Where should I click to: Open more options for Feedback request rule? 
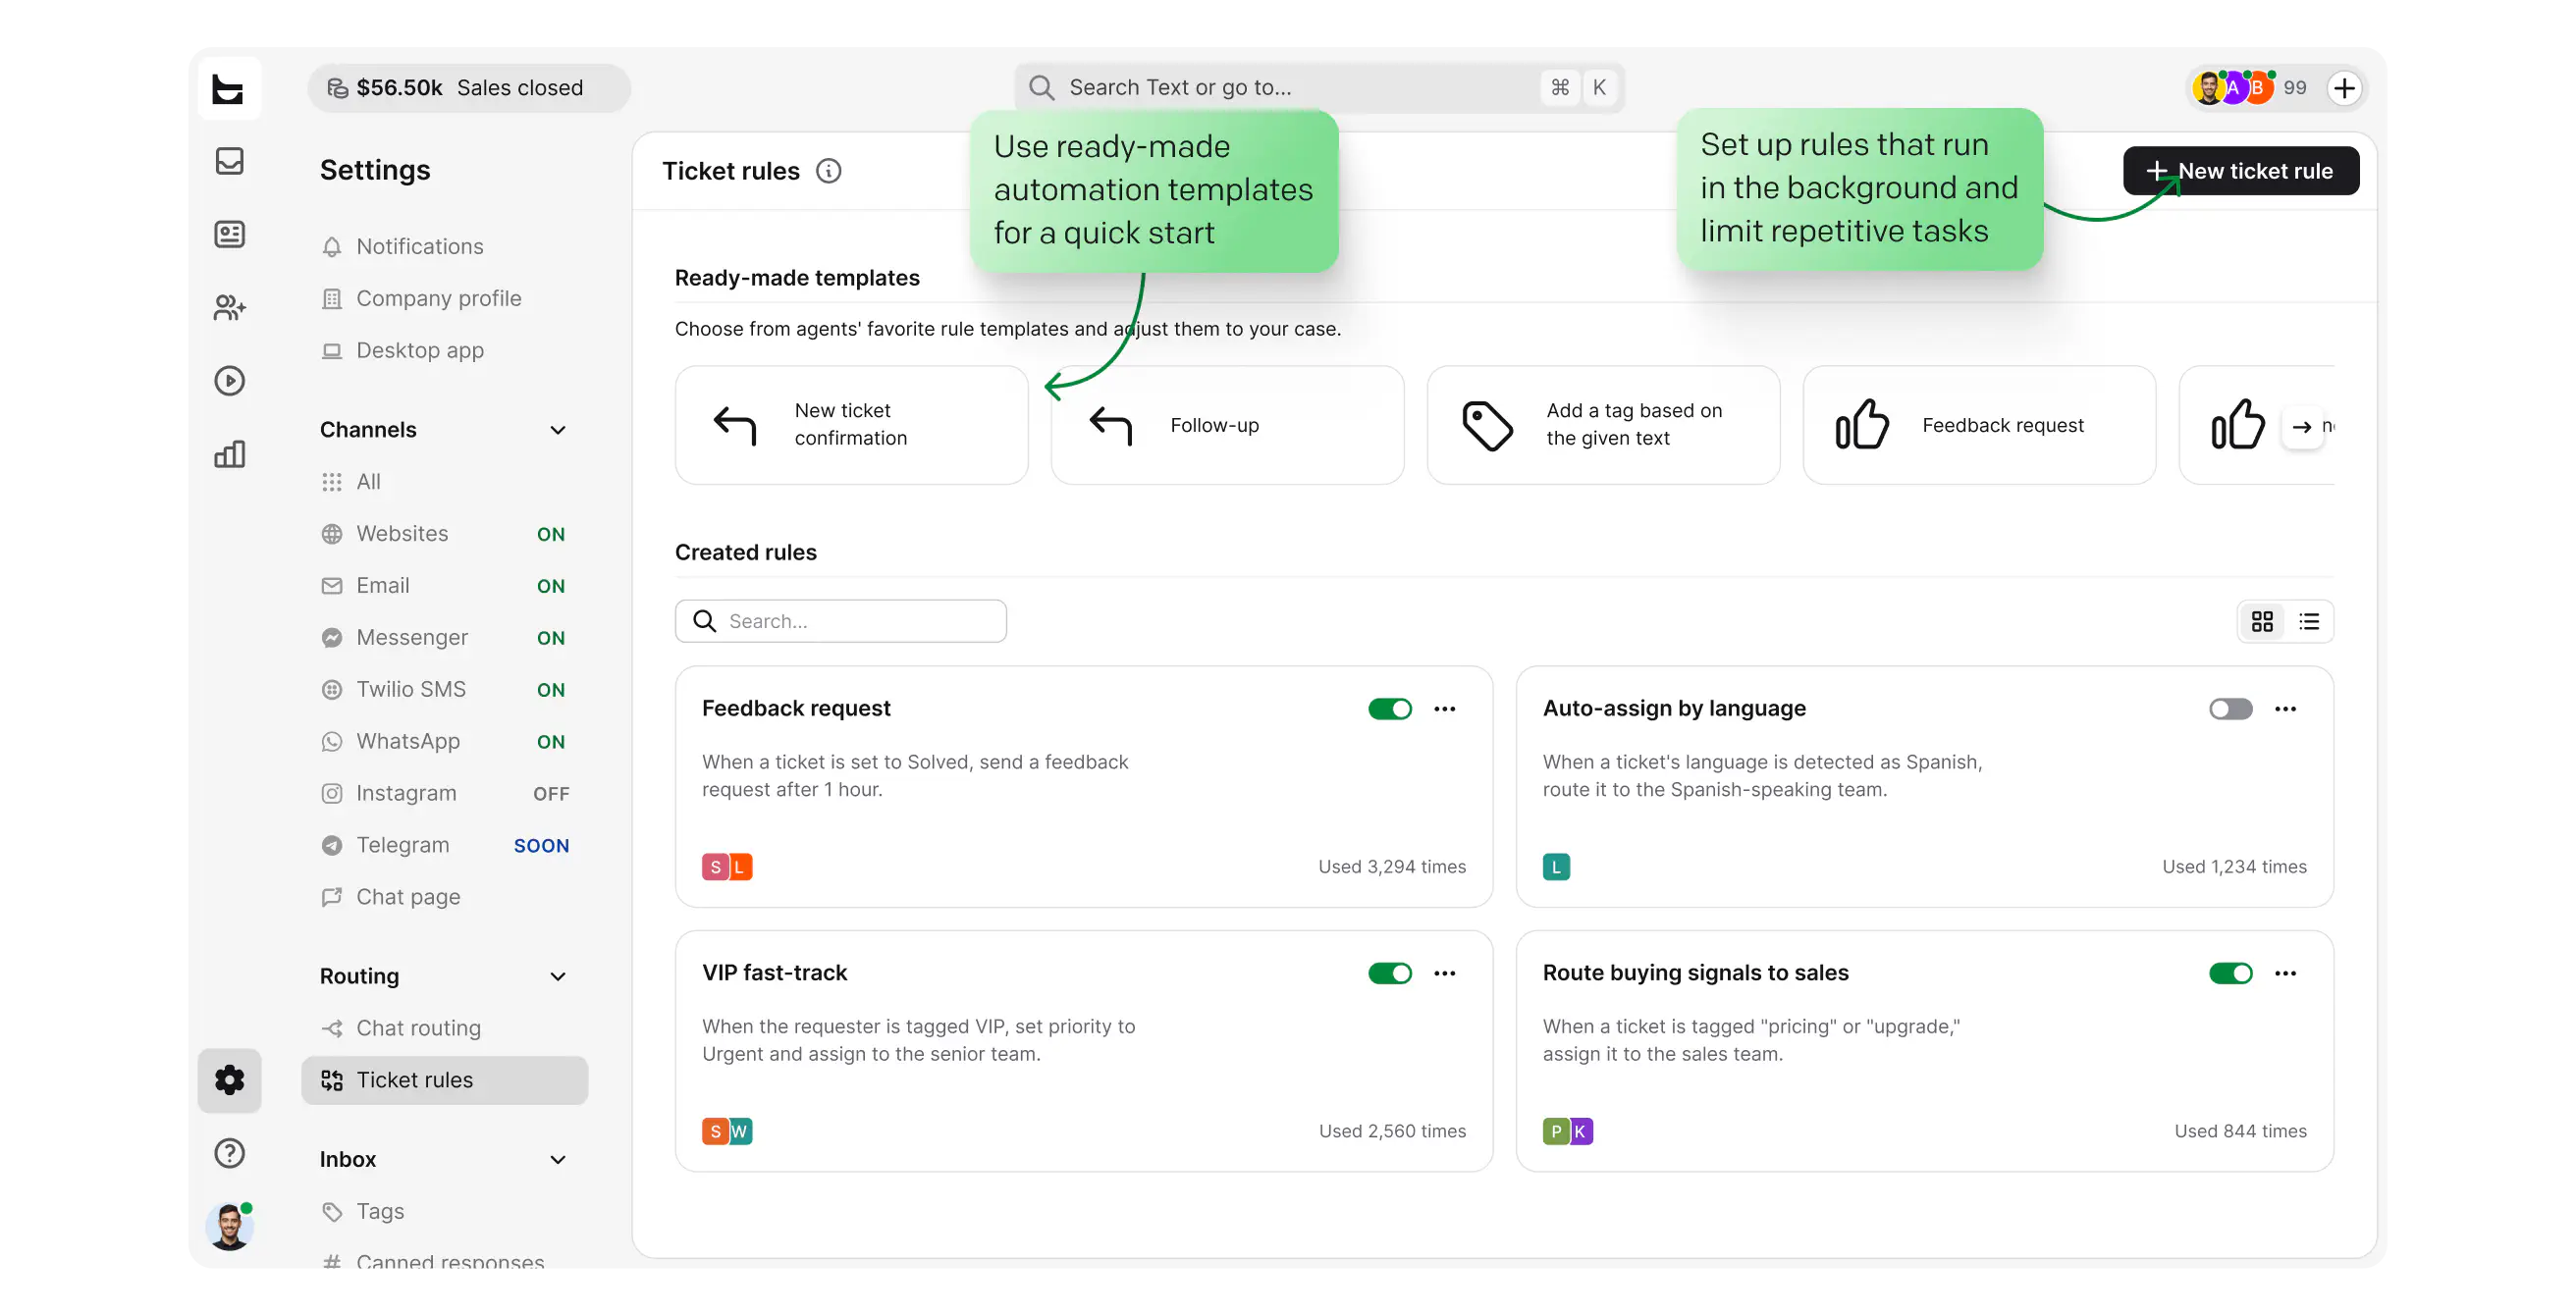(x=1444, y=709)
